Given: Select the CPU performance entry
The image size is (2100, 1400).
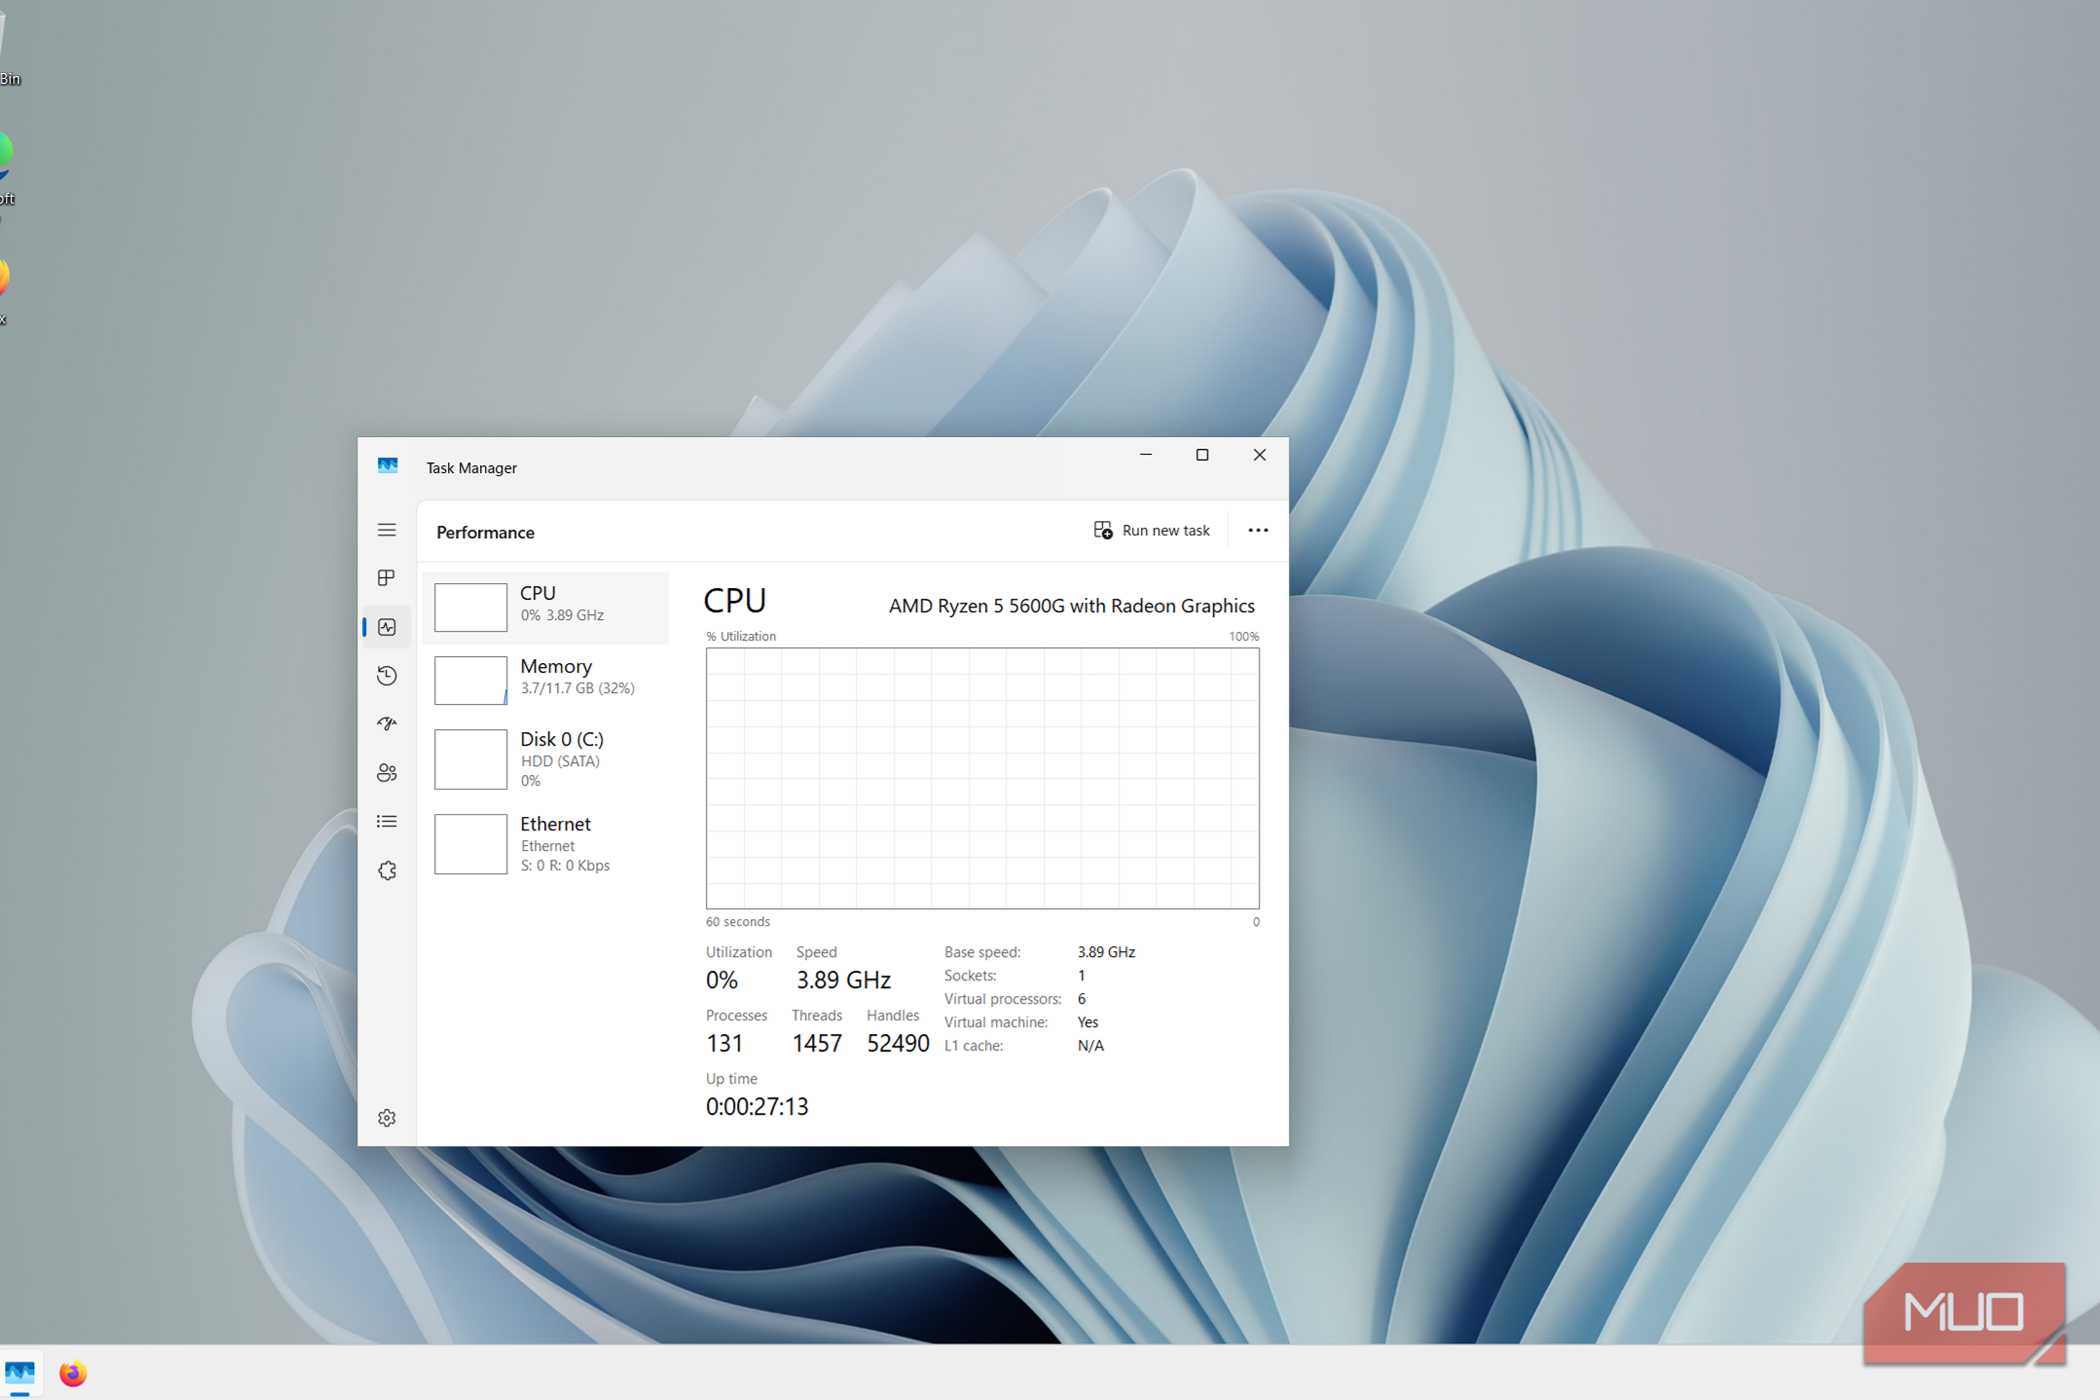Looking at the screenshot, I should (546, 607).
